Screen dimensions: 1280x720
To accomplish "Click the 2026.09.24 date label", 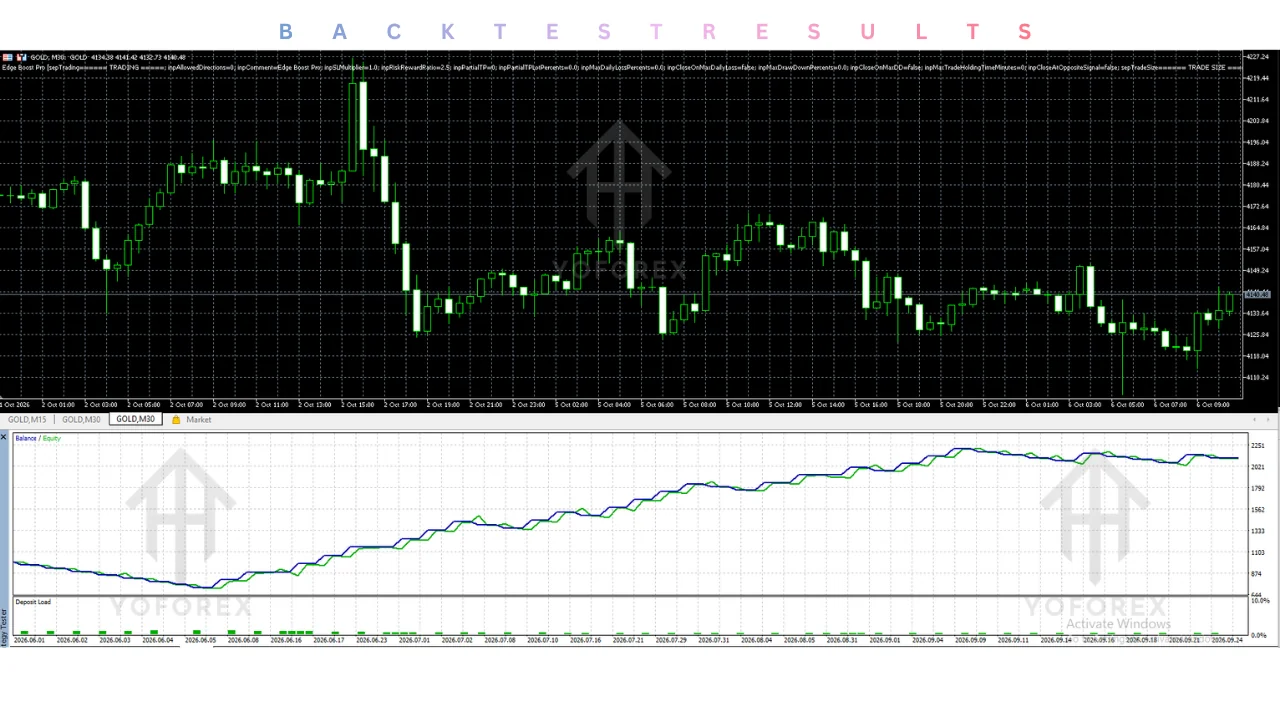I will [1227, 640].
